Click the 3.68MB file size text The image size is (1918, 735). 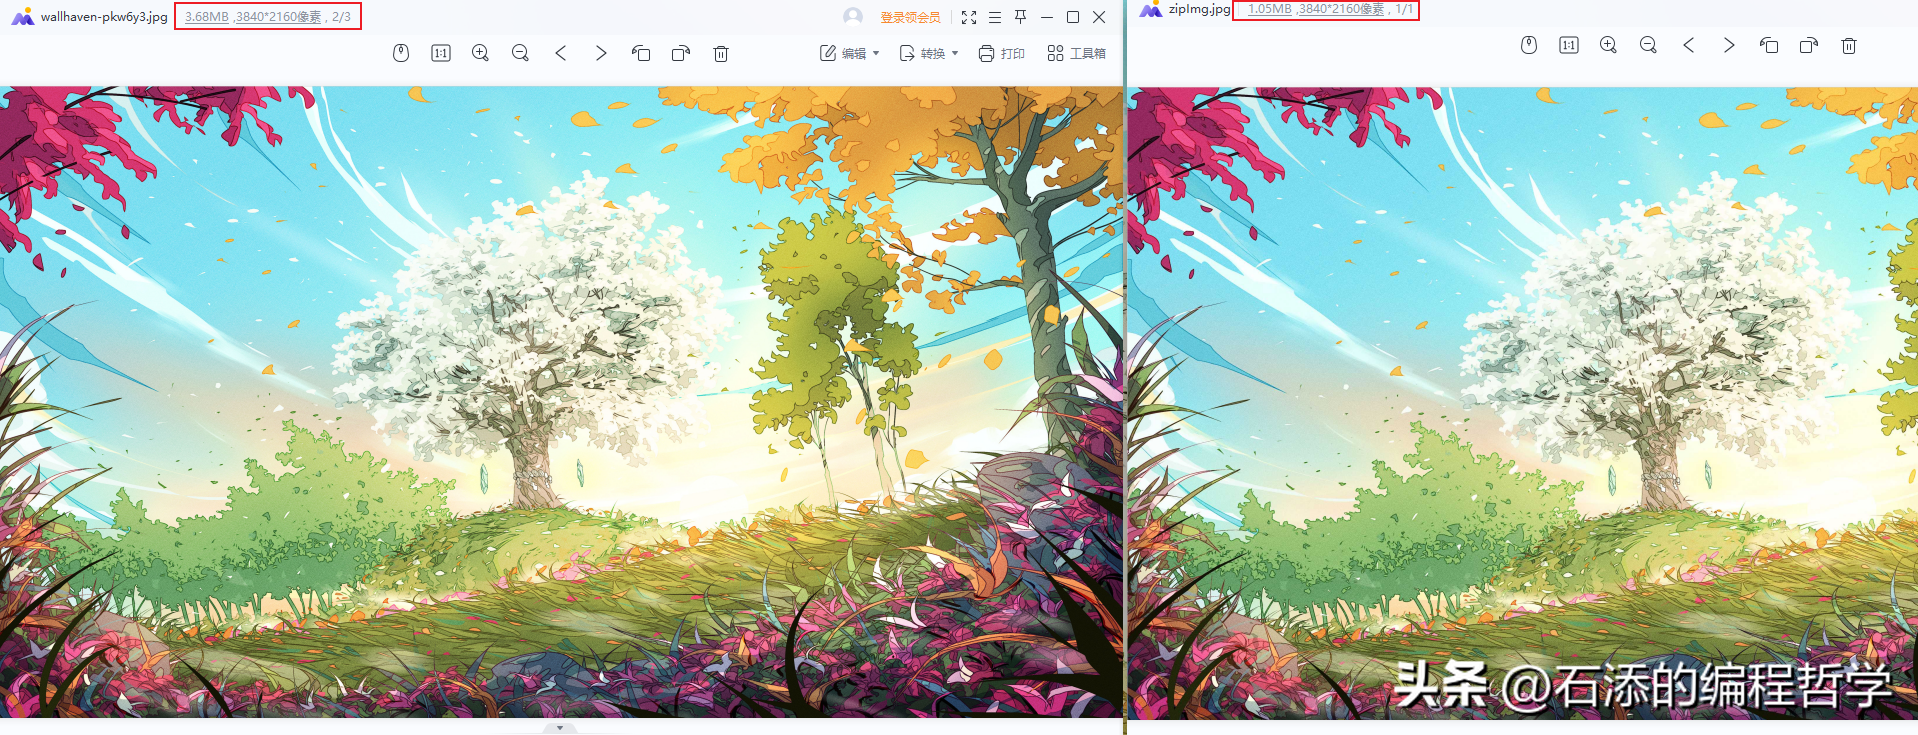click(207, 17)
